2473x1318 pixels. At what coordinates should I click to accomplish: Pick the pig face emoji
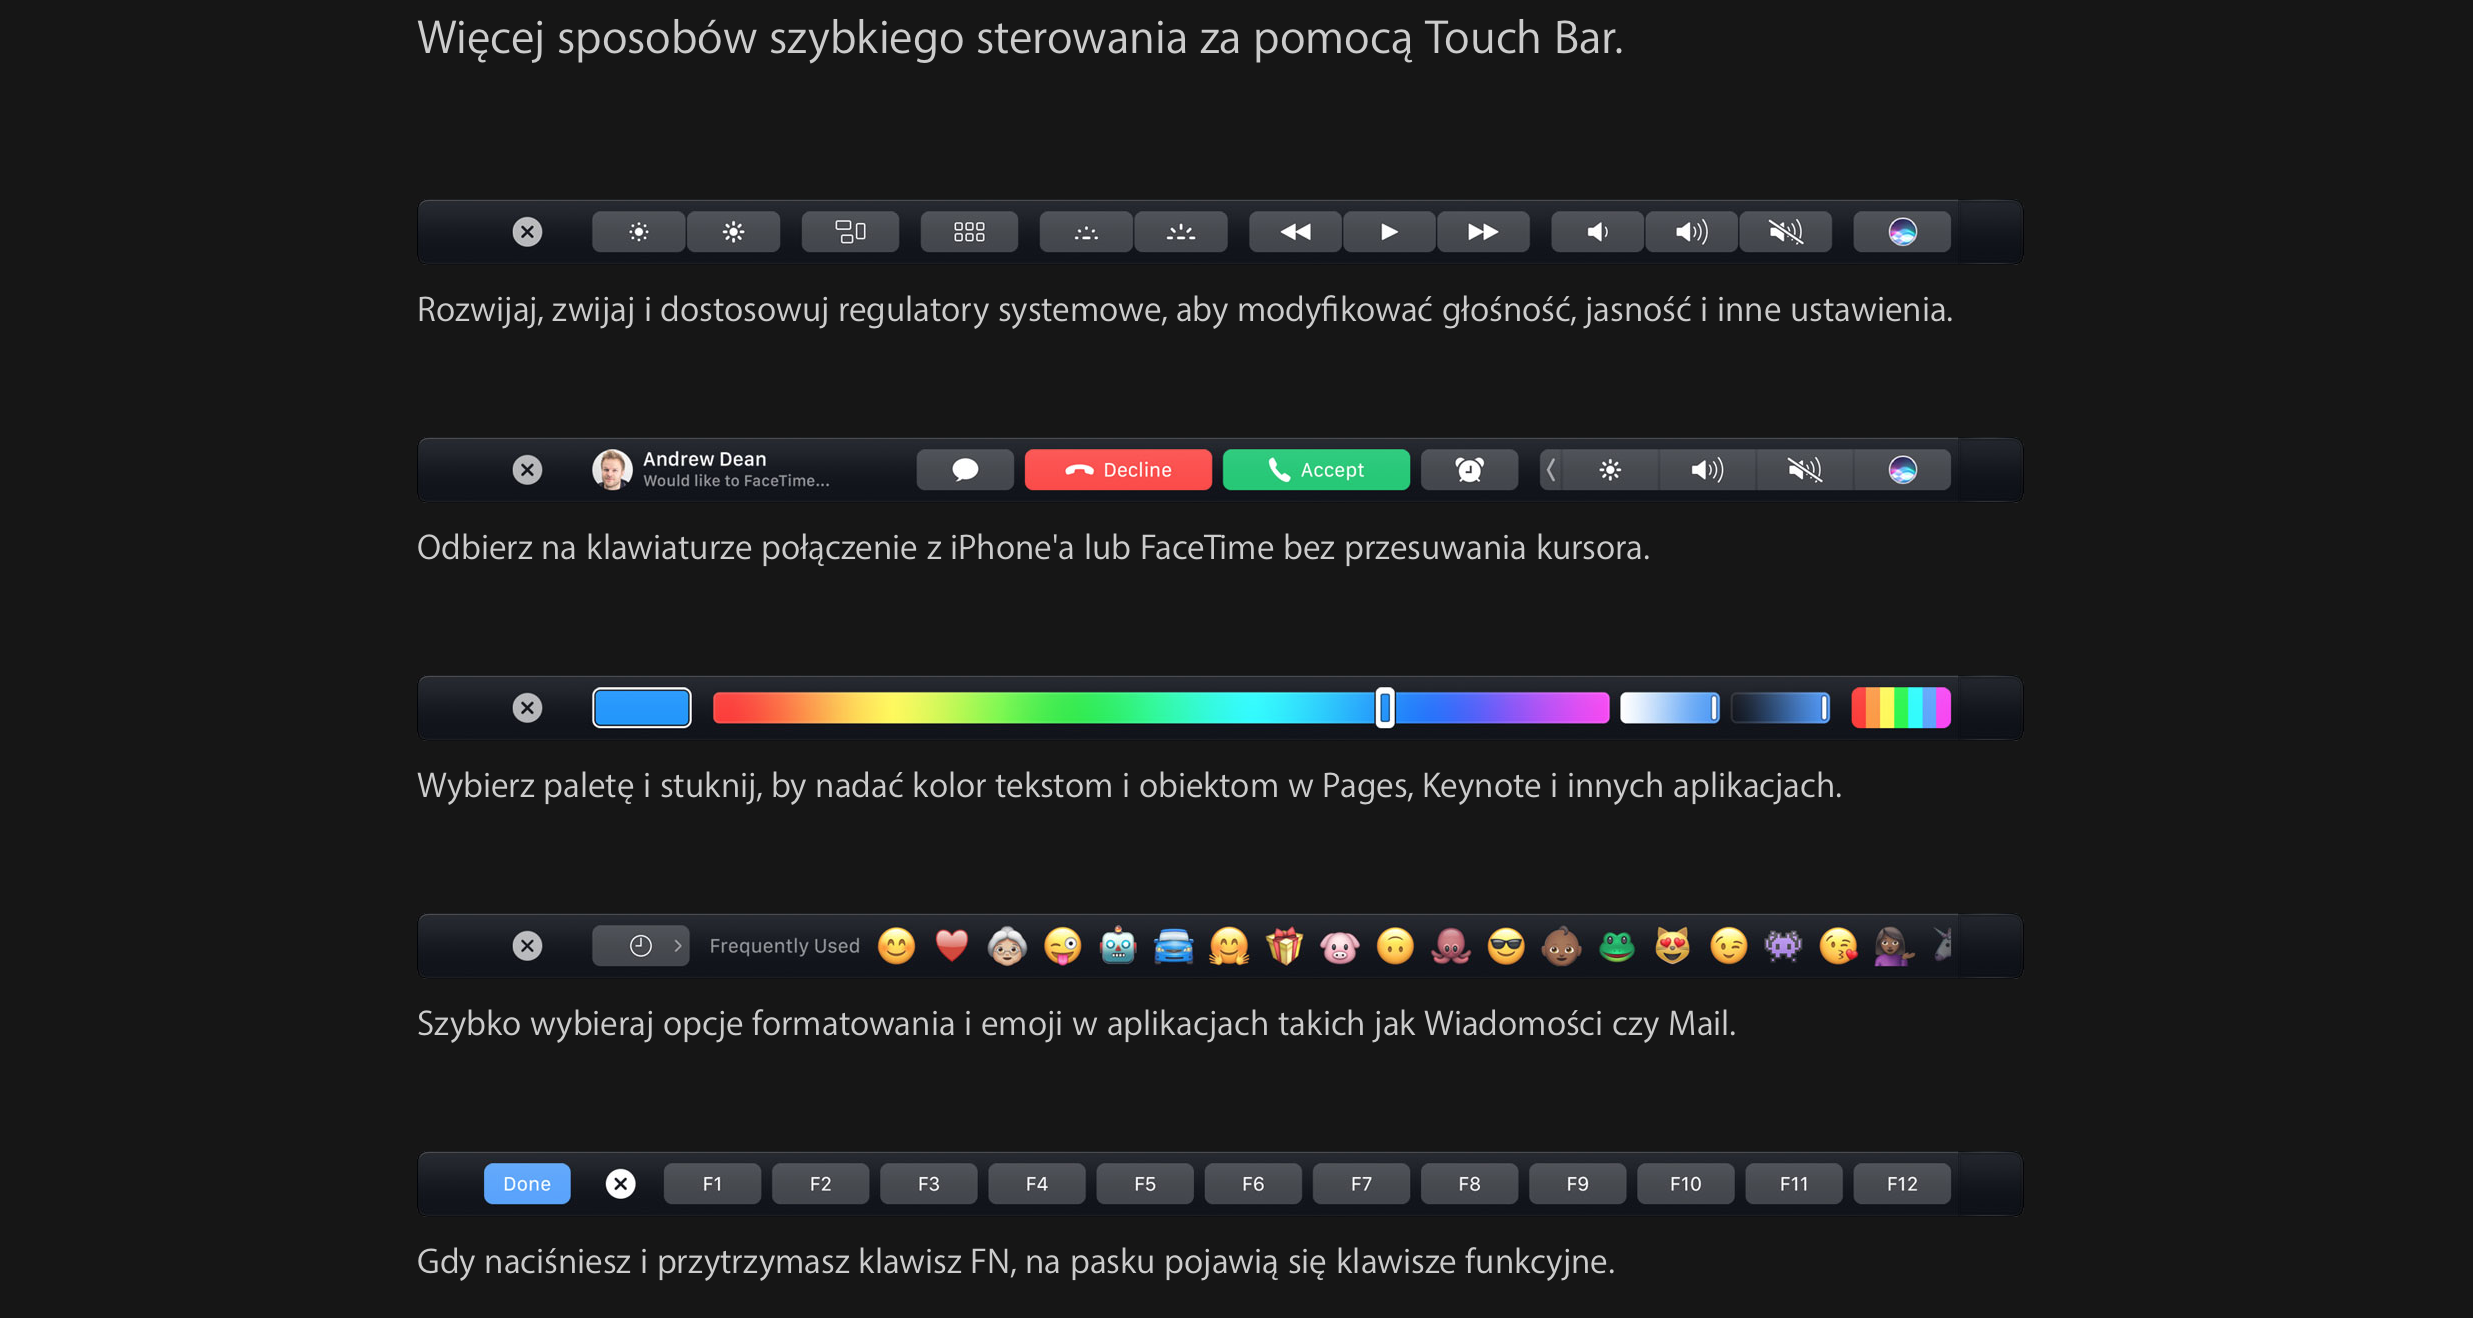click(x=1340, y=946)
